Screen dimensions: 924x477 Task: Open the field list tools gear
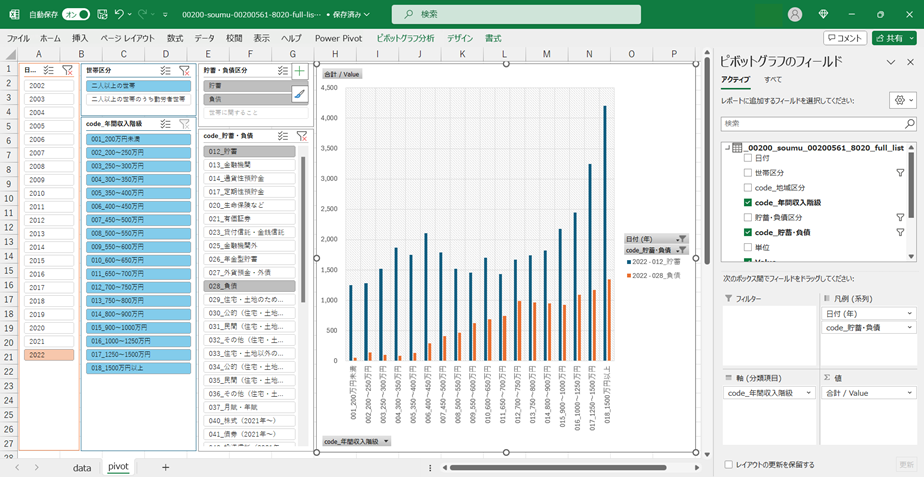click(x=901, y=101)
